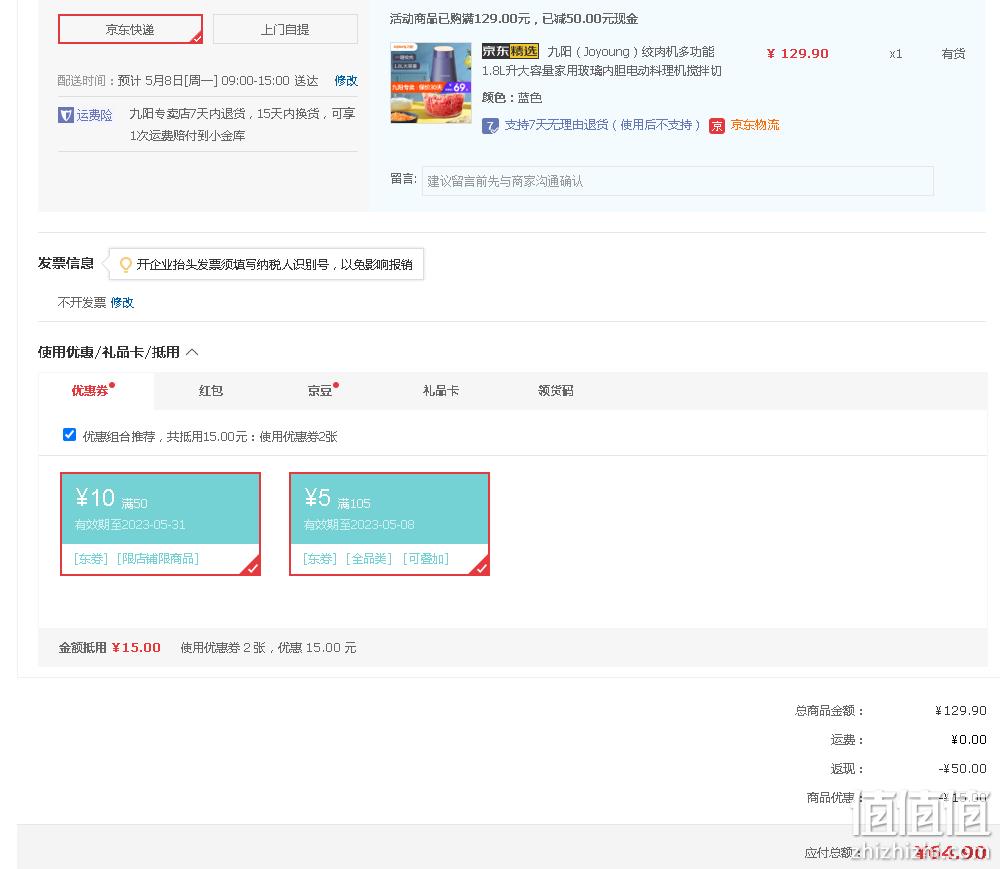Collapse the 使用优惠/礼品卡/抵用 section chevron
Image resolution: width=1000 pixels, height=869 pixels.
[x=193, y=352]
